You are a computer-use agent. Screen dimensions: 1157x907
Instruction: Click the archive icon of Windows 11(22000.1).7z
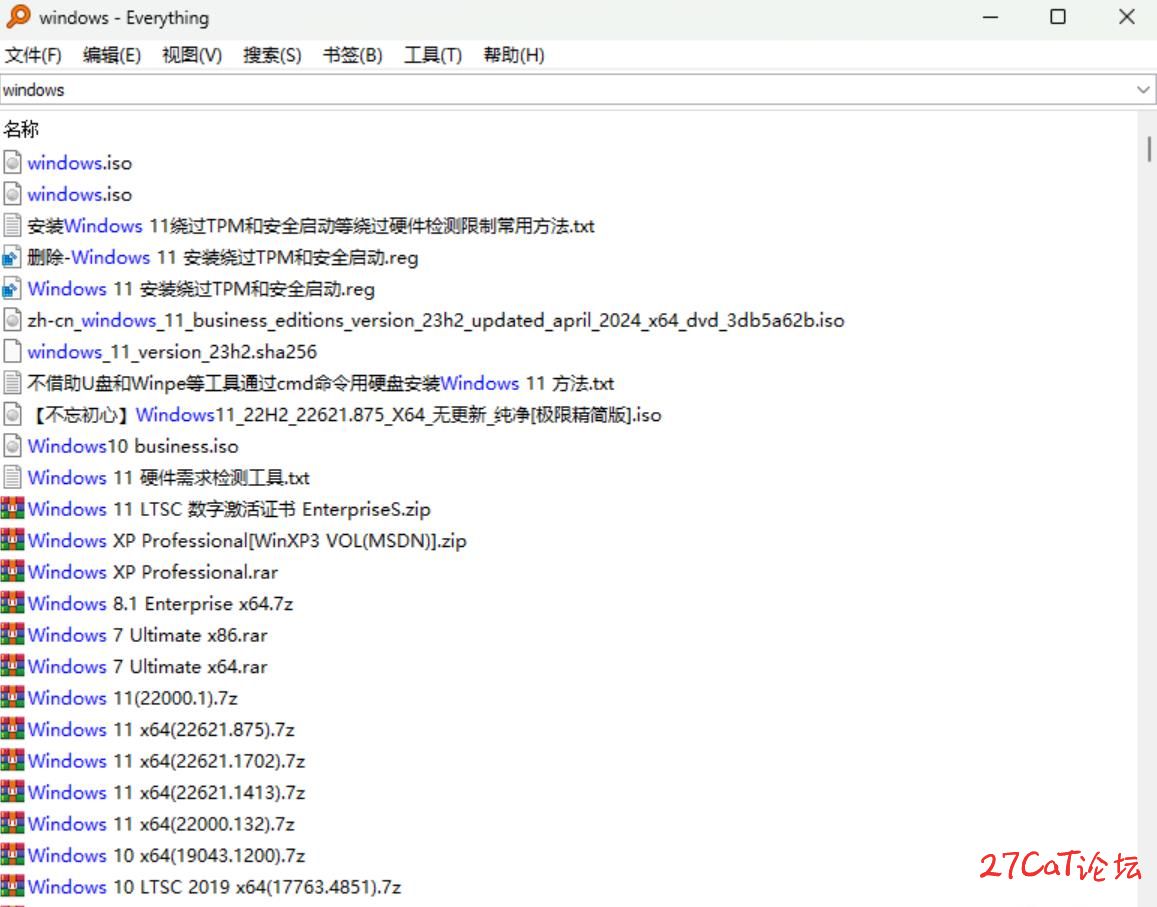click(x=13, y=697)
